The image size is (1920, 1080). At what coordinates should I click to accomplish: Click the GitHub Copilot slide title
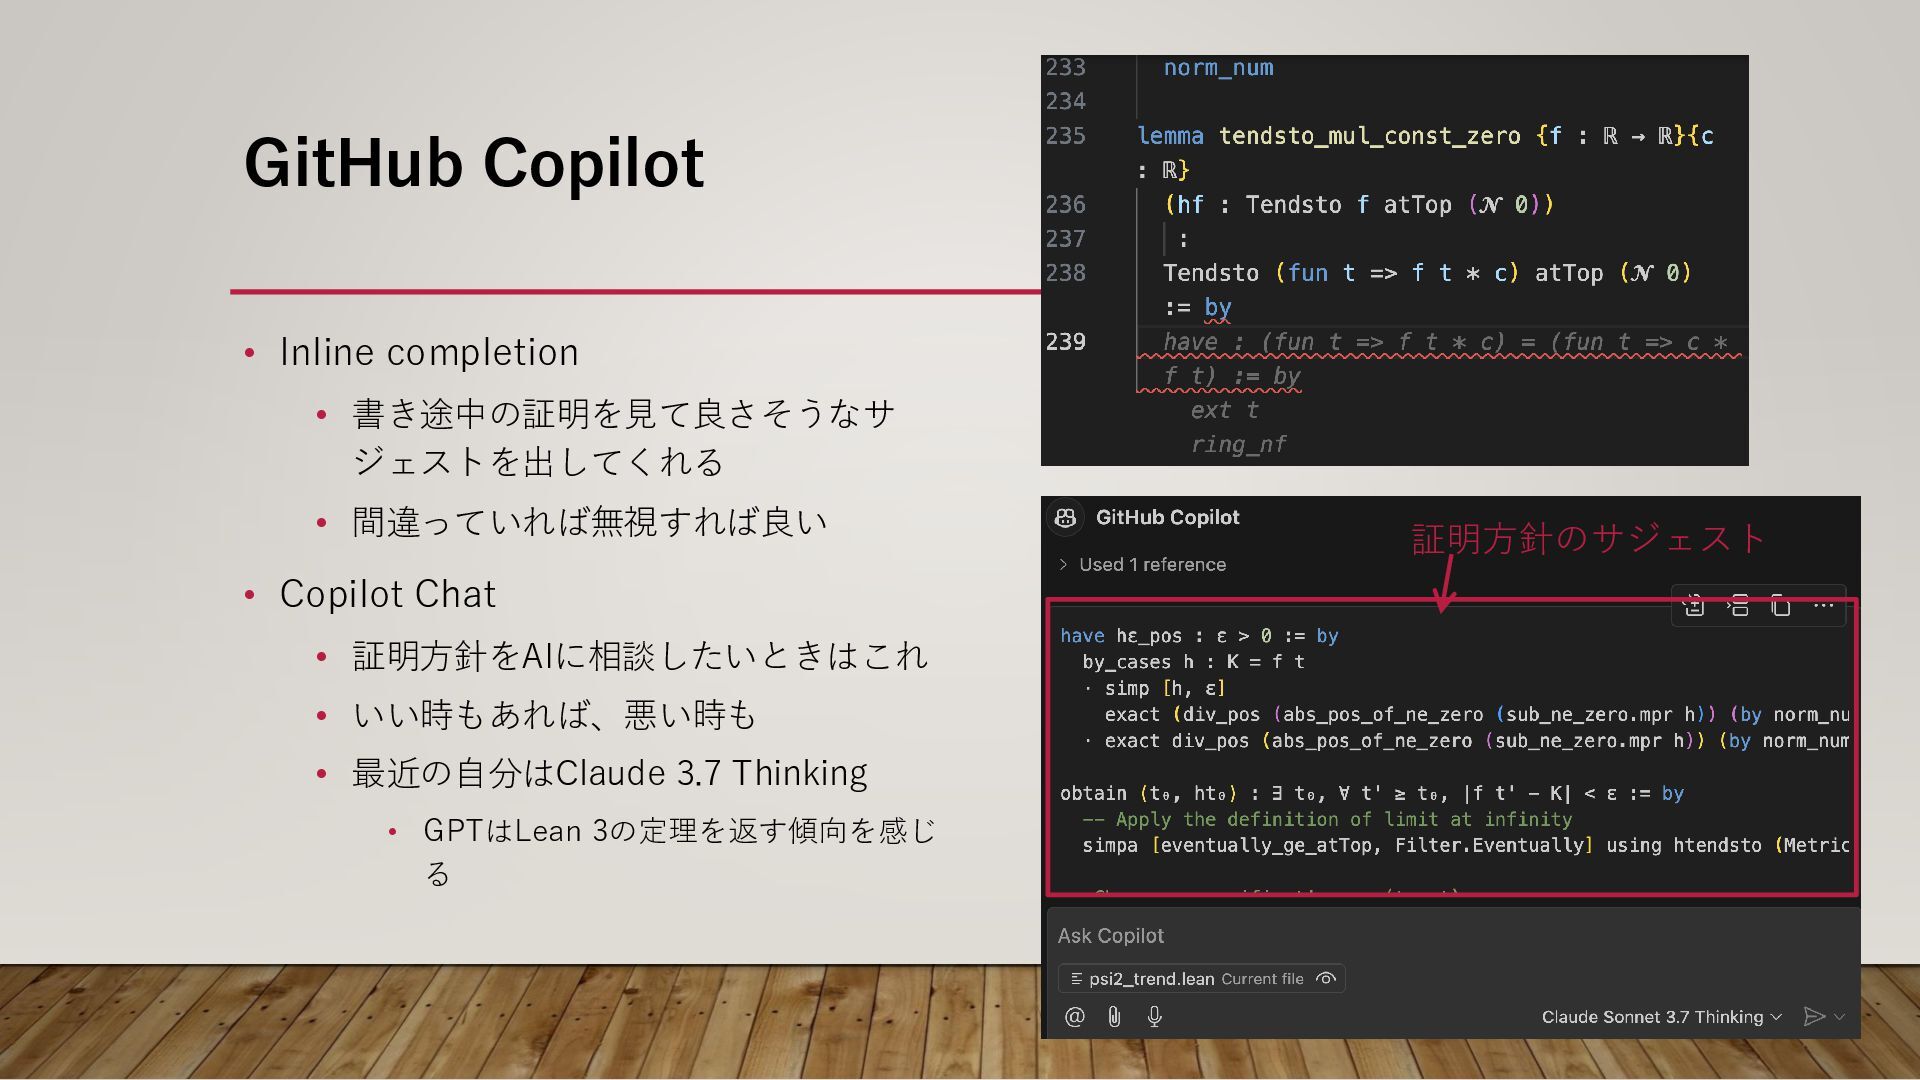click(474, 163)
